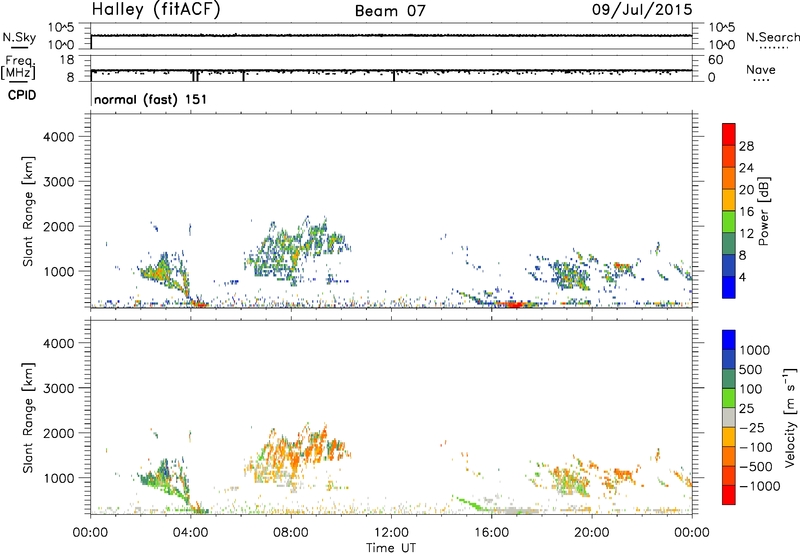
Task: Click the '28' power colorbar value
Action: point(746,146)
